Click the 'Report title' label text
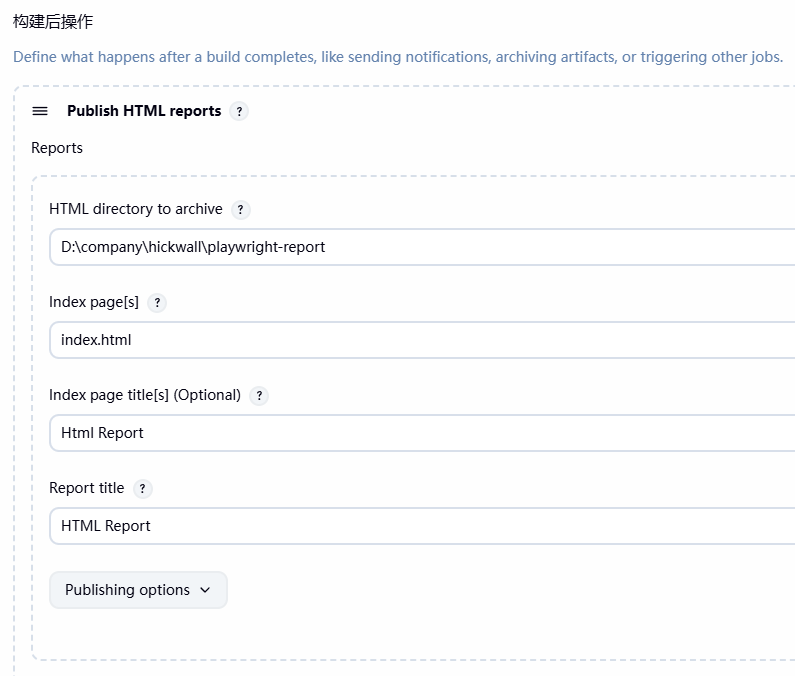Image resolution: width=795 pixels, height=676 pixels. (x=86, y=488)
